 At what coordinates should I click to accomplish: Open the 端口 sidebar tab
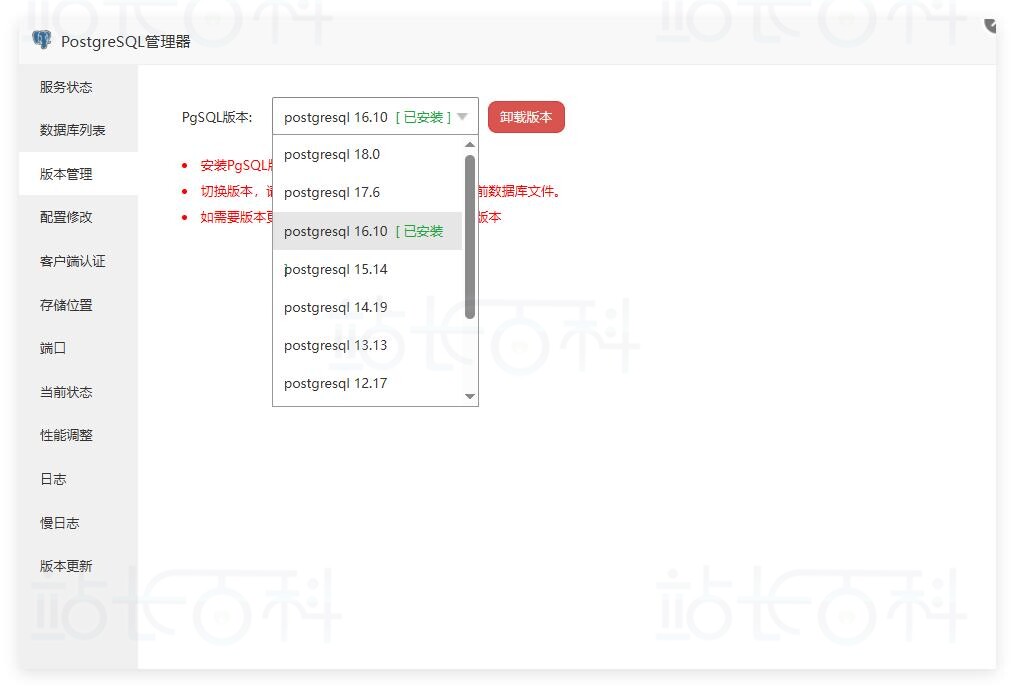[x=78, y=348]
